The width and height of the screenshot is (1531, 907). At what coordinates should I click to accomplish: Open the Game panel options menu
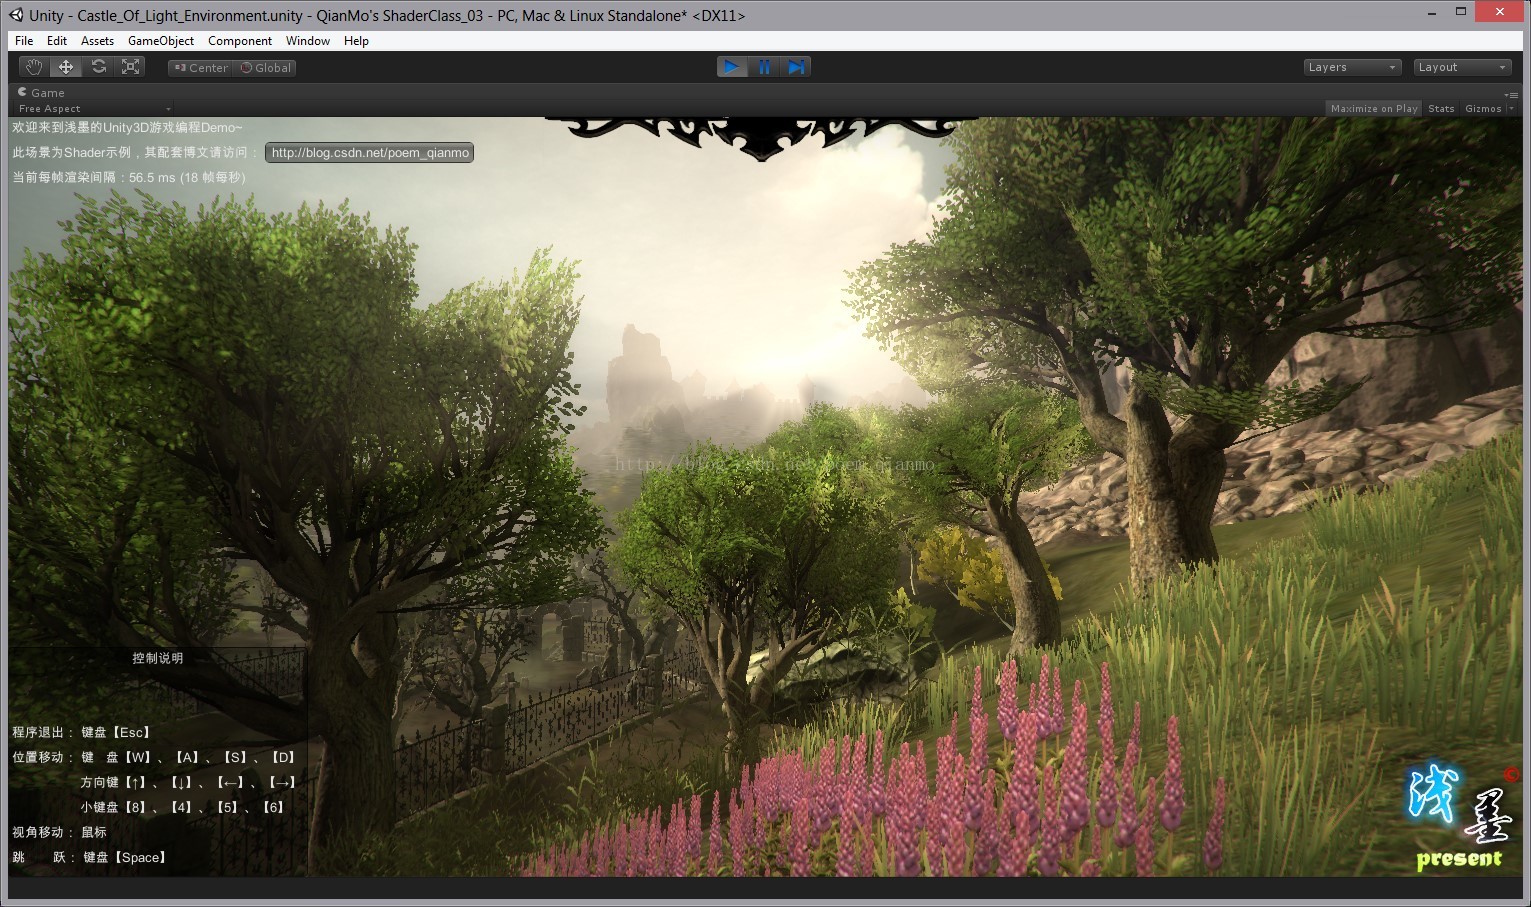[x=1511, y=94]
